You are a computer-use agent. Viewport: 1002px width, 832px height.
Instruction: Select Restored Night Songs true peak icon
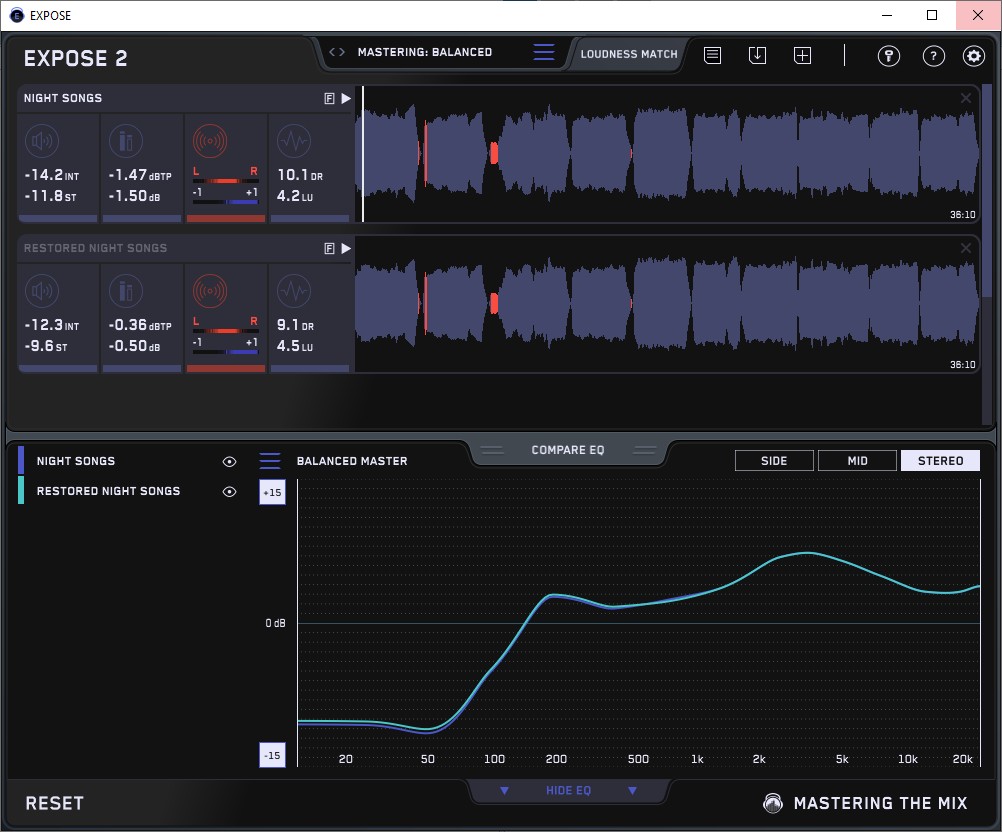click(126, 291)
